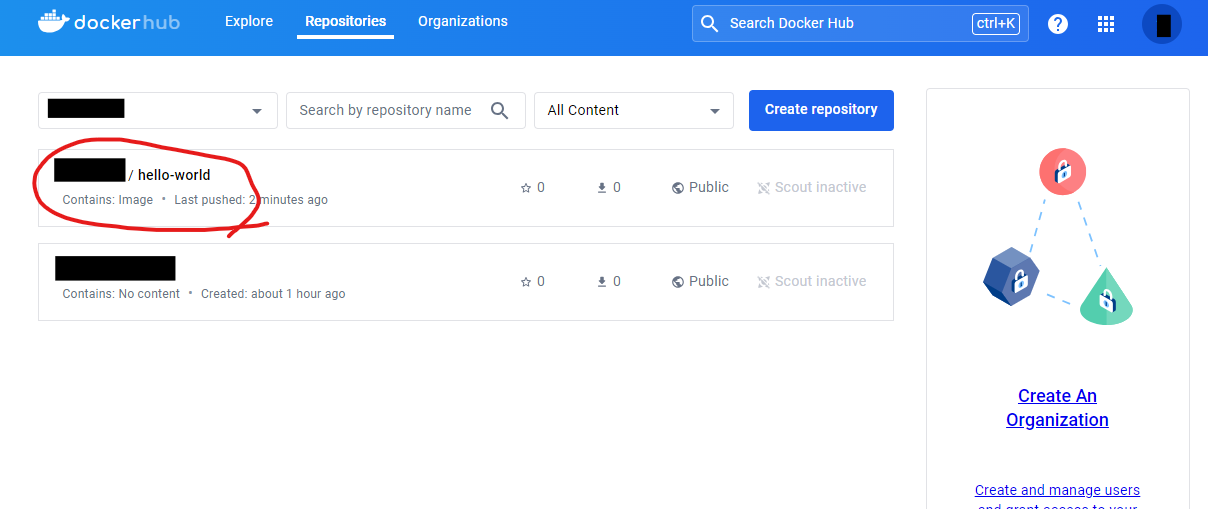Click 'Last pushed: 2 minutes ago' text
This screenshot has width=1208, height=509.
click(x=251, y=200)
